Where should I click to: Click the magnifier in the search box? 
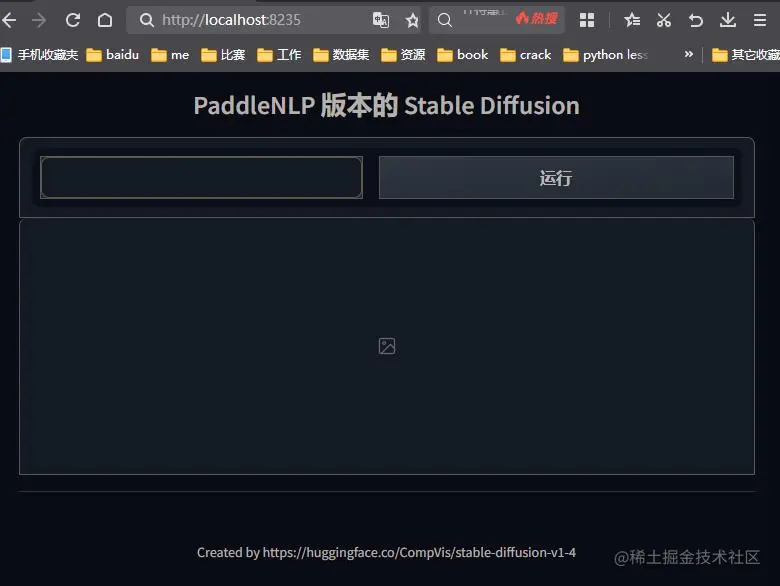point(445,20)
